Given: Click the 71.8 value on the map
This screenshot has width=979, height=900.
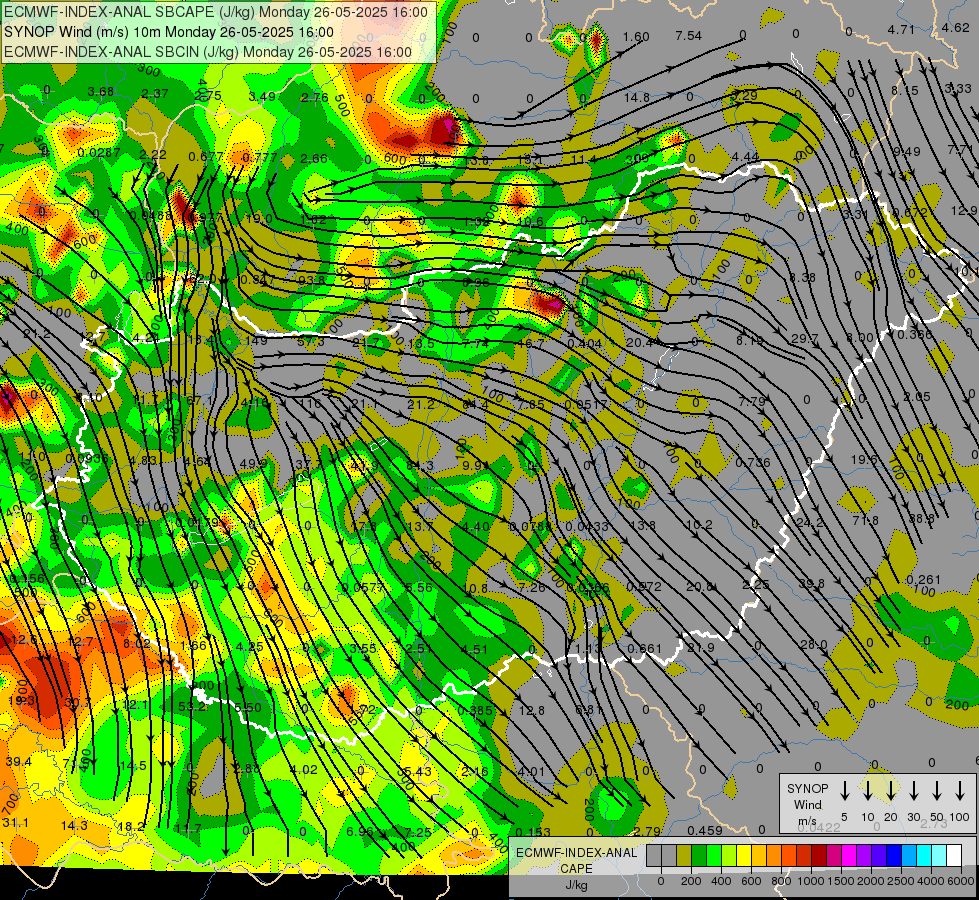Looking at the screenshot, I should click(x=865, y=520).
